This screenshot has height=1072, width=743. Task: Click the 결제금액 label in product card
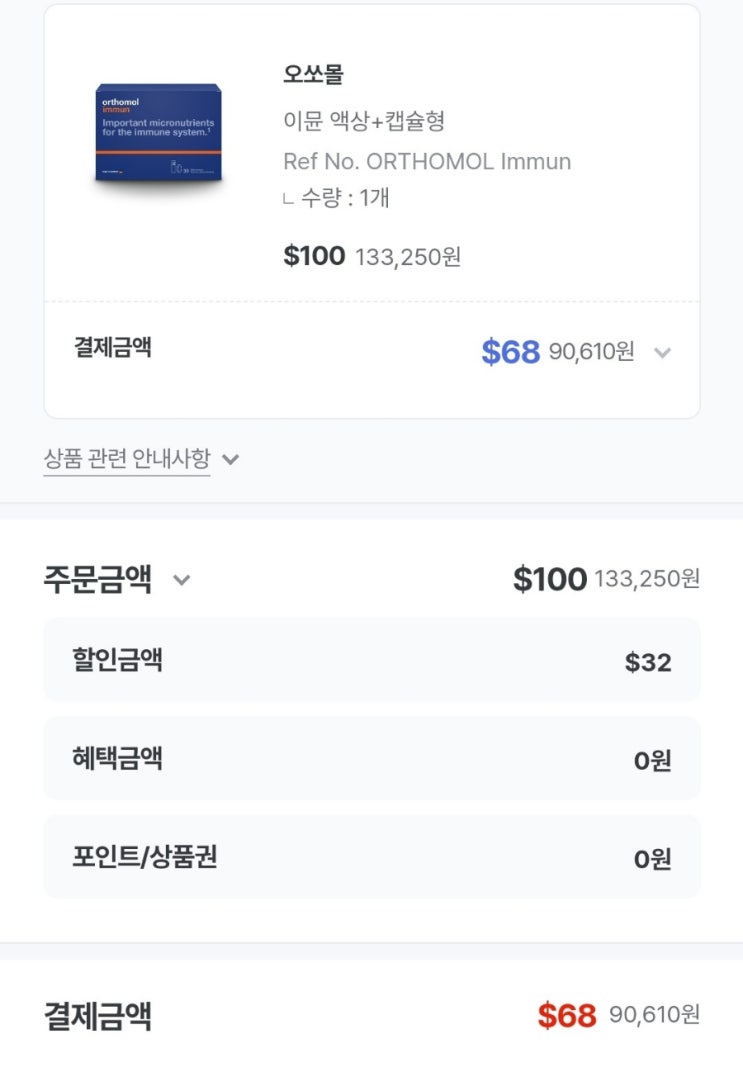coord(113,348)
